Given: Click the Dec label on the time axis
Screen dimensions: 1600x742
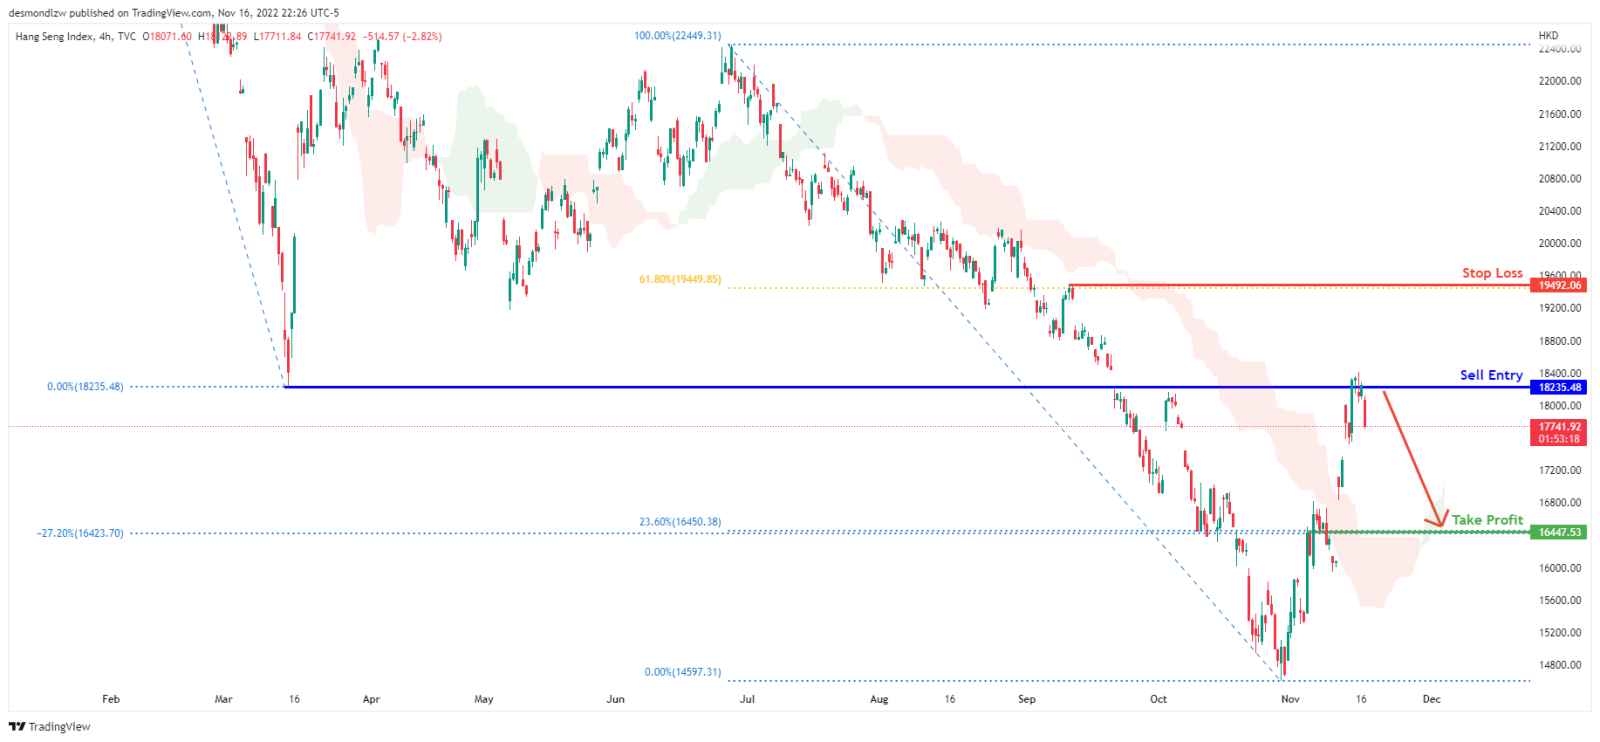Looking at the screenshot, I should click(1432, 699).
